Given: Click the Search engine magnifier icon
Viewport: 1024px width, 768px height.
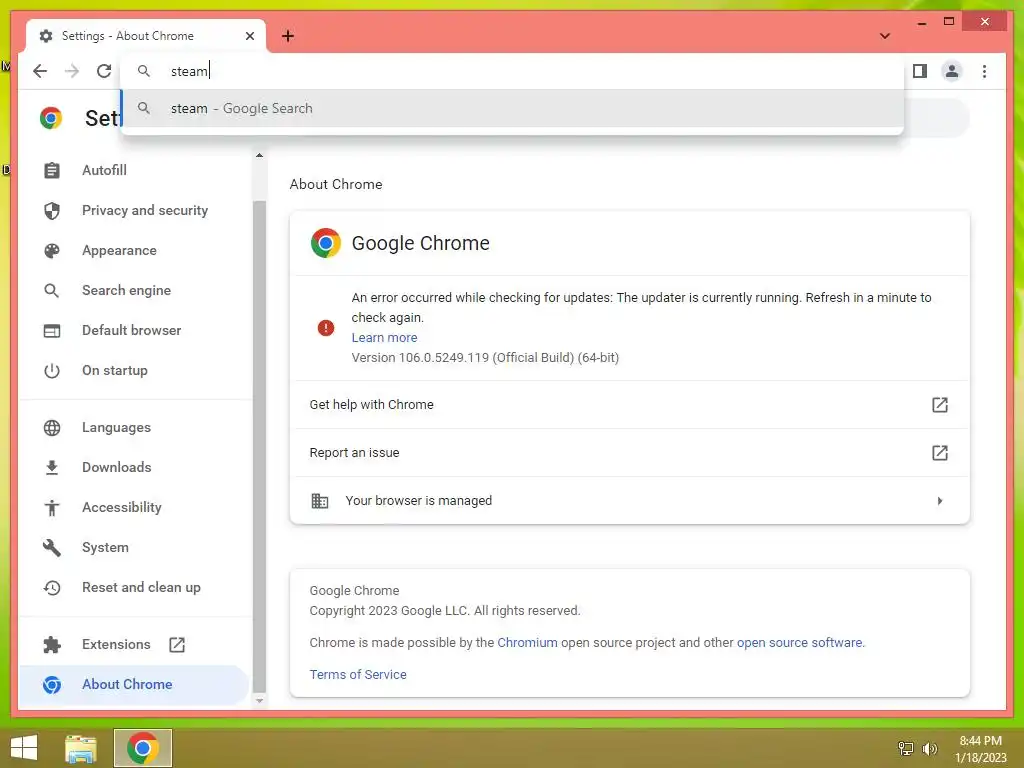Looking at the screenshot, I should 52,291.
